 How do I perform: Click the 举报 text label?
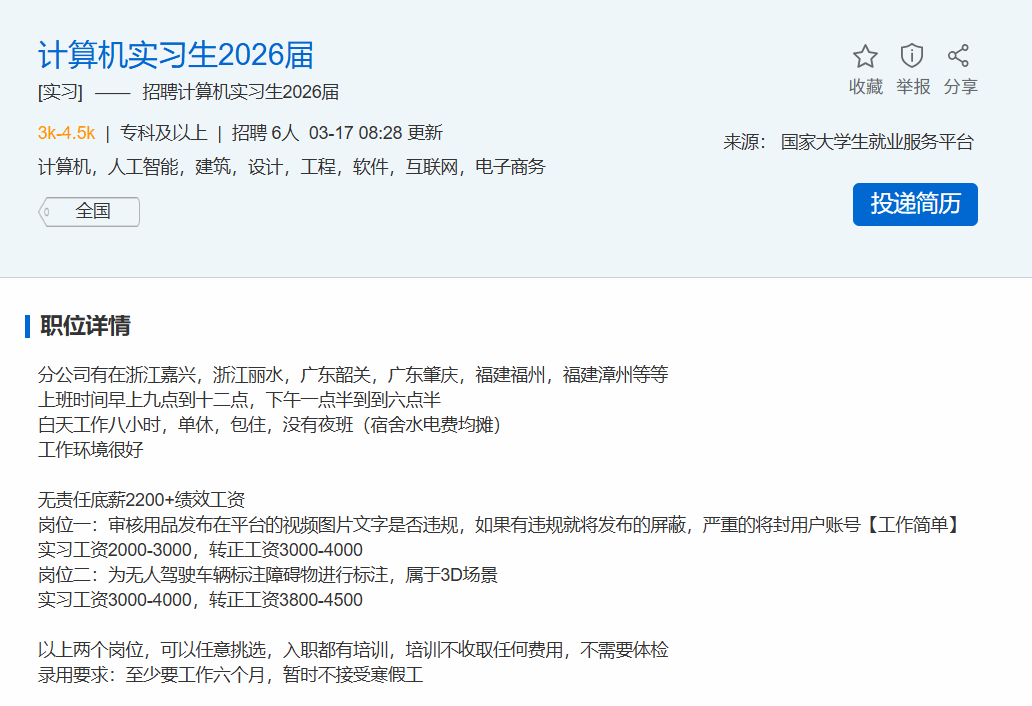pos(912,87)
